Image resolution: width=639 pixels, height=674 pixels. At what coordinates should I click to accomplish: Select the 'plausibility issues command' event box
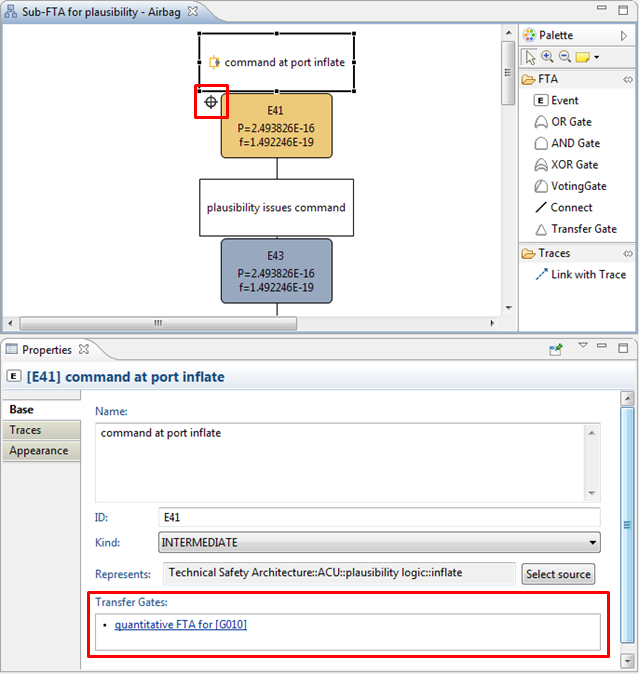click(x=277, y=208)
